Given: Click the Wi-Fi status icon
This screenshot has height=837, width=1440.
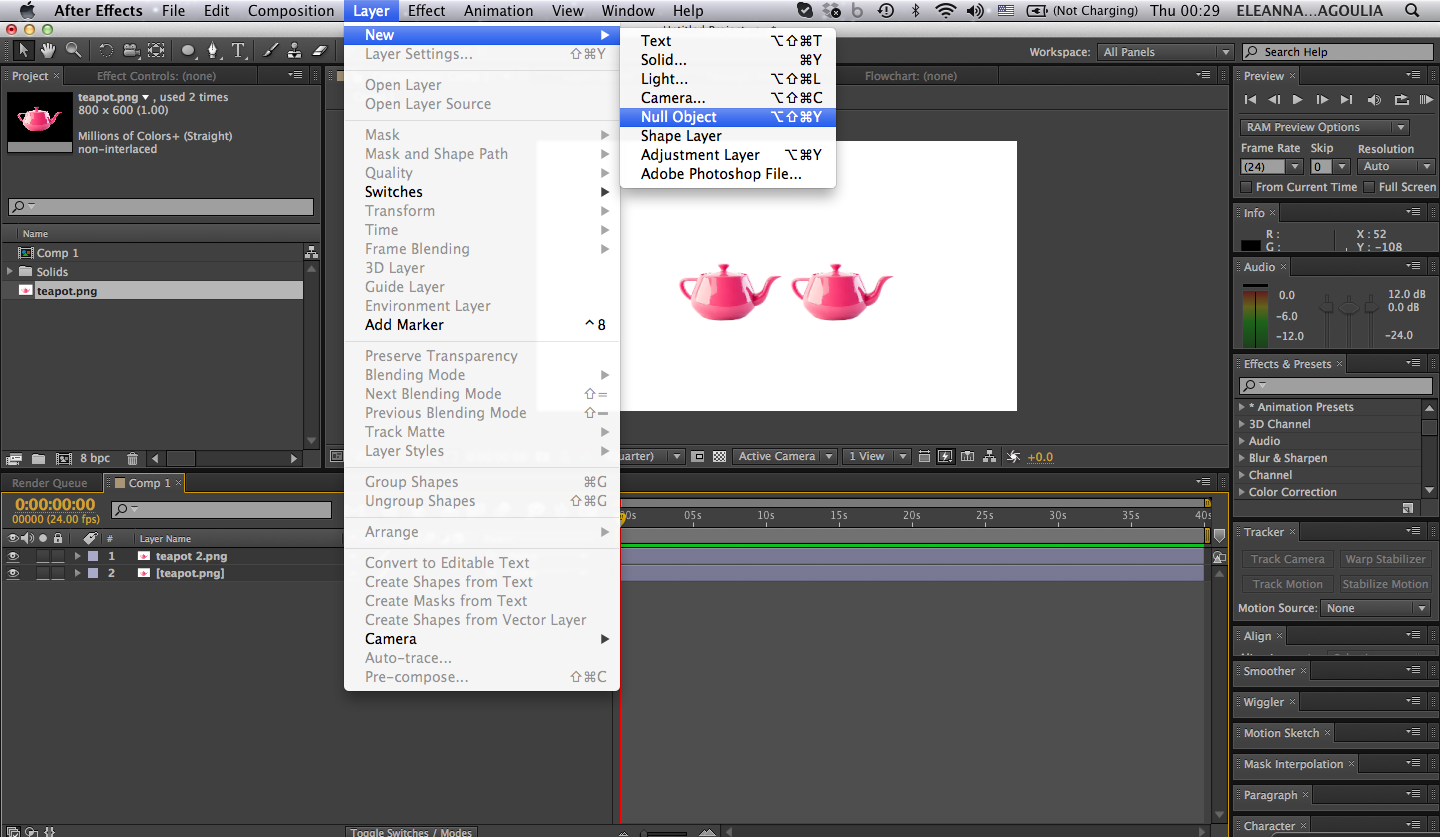Looking at the screenshot, I should click(x=945, y=11).
